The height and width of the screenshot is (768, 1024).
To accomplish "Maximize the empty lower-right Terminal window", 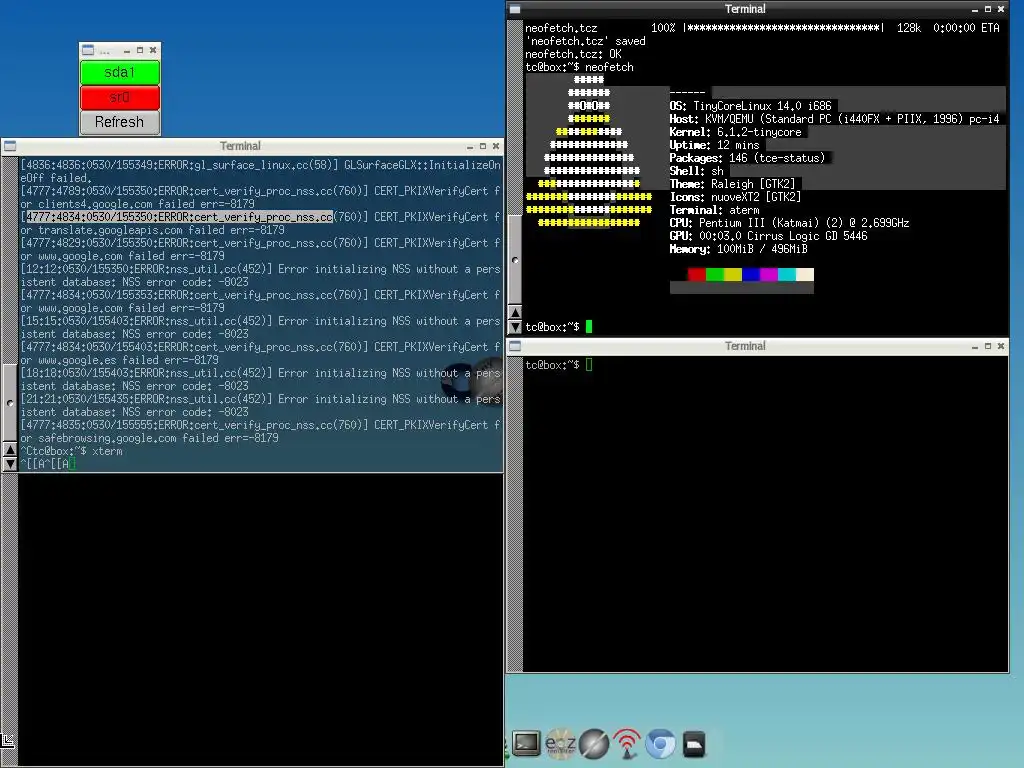I will [x=987, y=346].
